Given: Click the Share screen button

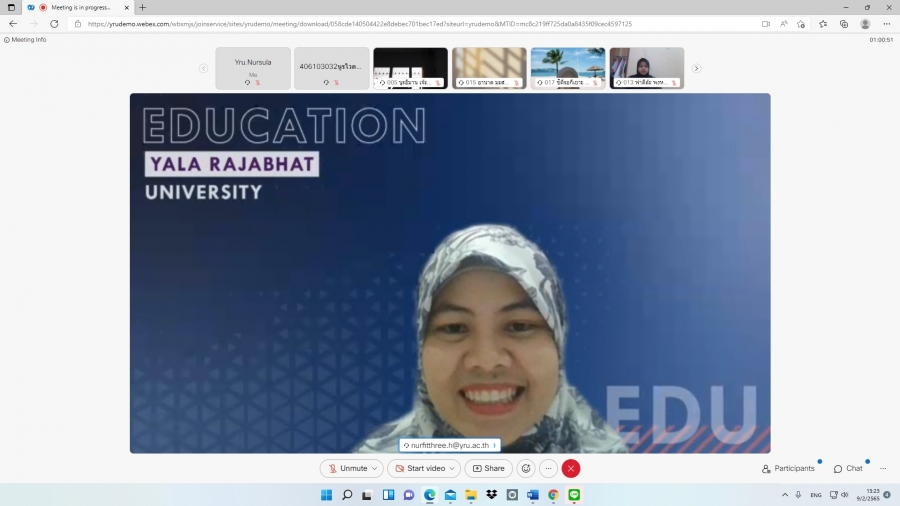Looking at the screenshot, I should pos(488,468).
